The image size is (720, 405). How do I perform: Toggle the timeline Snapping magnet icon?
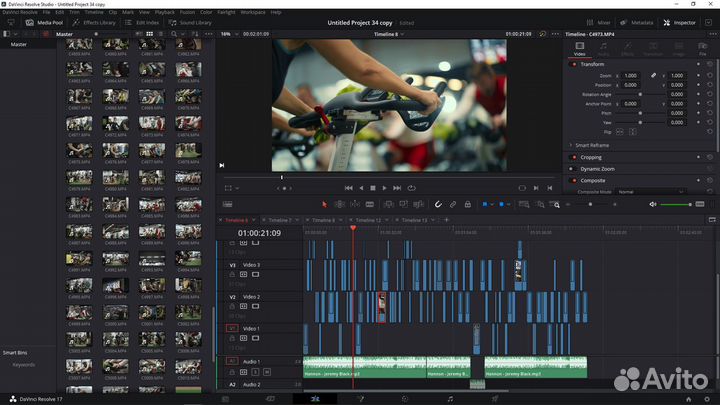(438, 204)
